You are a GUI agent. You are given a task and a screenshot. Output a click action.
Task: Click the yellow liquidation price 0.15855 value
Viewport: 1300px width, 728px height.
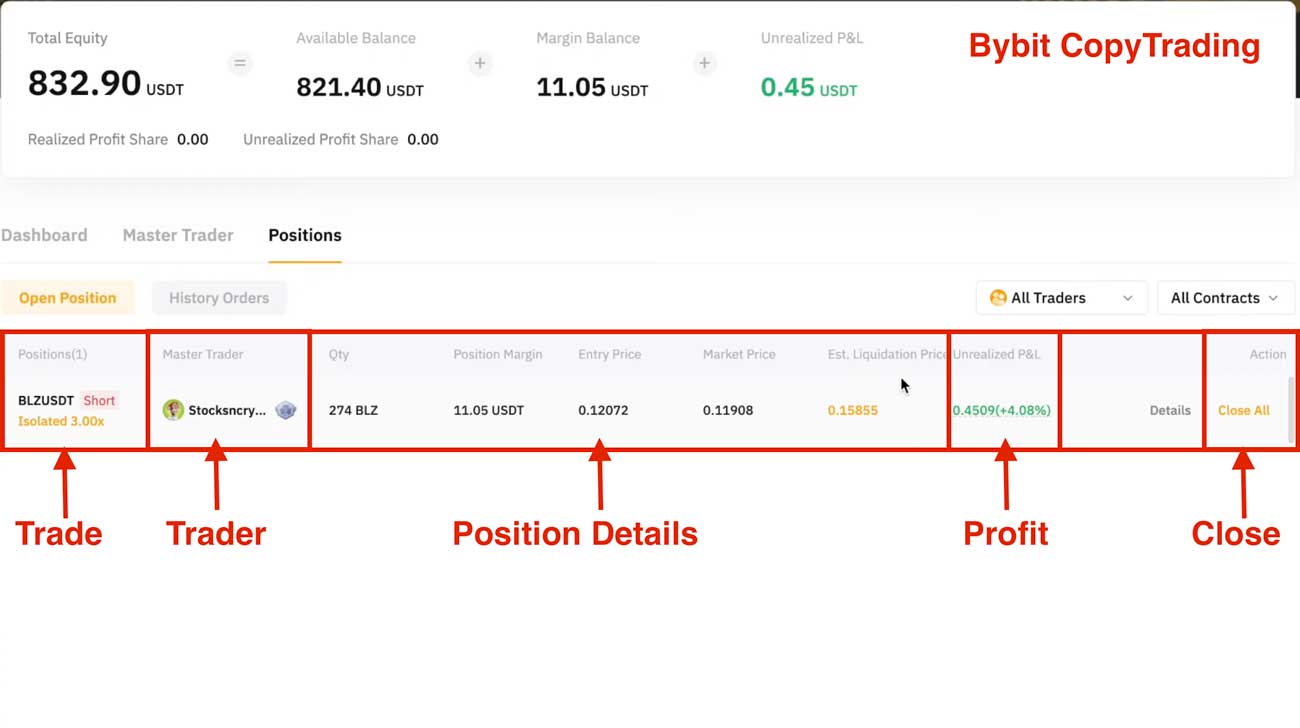[x=852, y=410]
